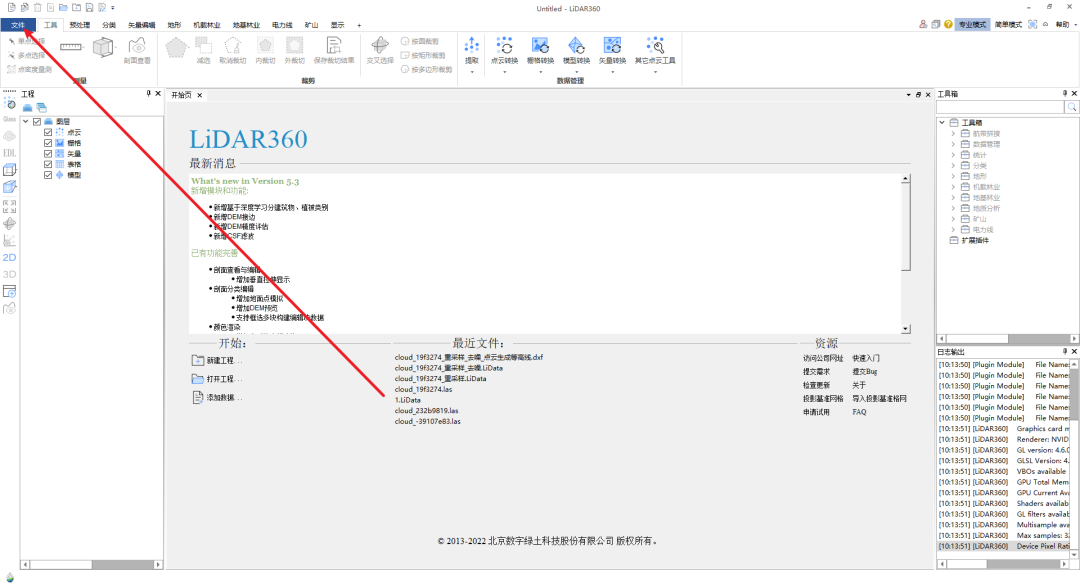Open the 矢量转换 vector conversion tool
The height and width of the screenshot is (584, 1080).
tap(612, 51)
